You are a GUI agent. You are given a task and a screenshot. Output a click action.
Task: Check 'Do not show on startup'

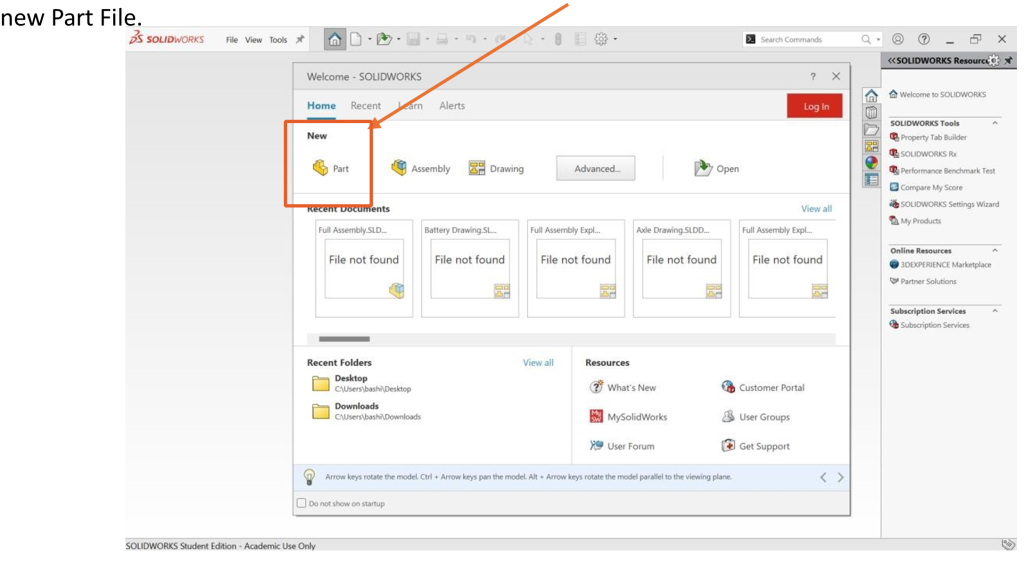tap(302, 503)
